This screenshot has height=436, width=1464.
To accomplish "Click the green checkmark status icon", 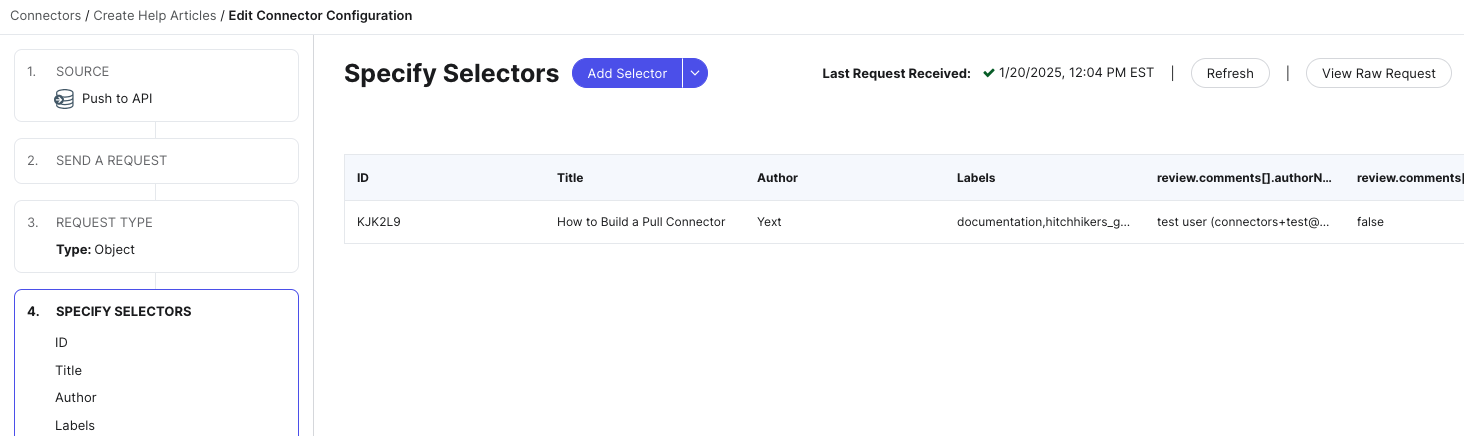I will pos(989,73).
